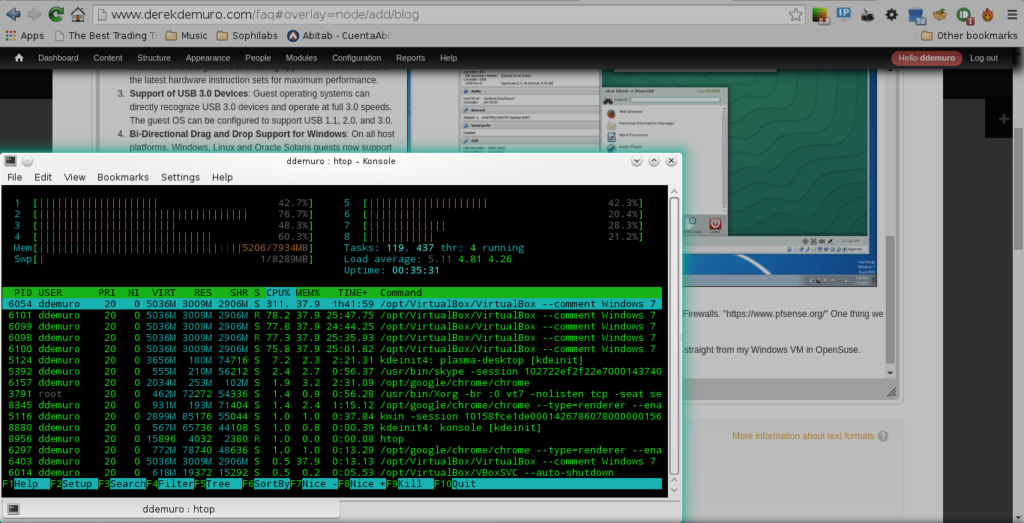
Task: Reload the page with the green refresh icon
Action: click(57, 13)
